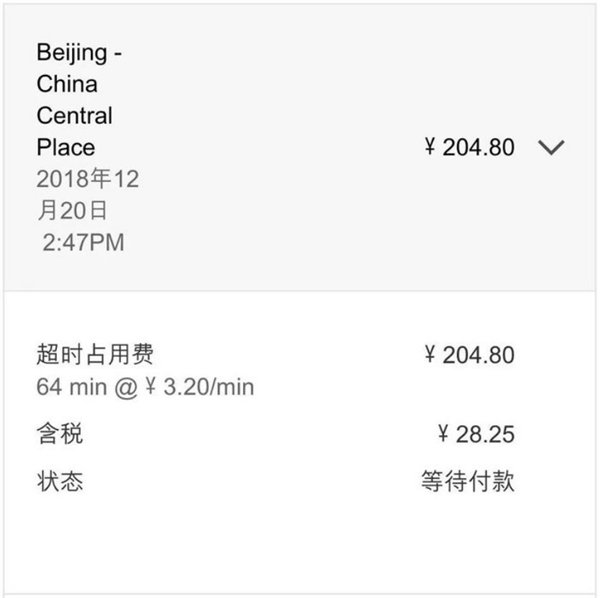Viewport: 600px width, 598px height.
Task: Select the 2:47PM timestamp
Action: (x=83, y=242)
